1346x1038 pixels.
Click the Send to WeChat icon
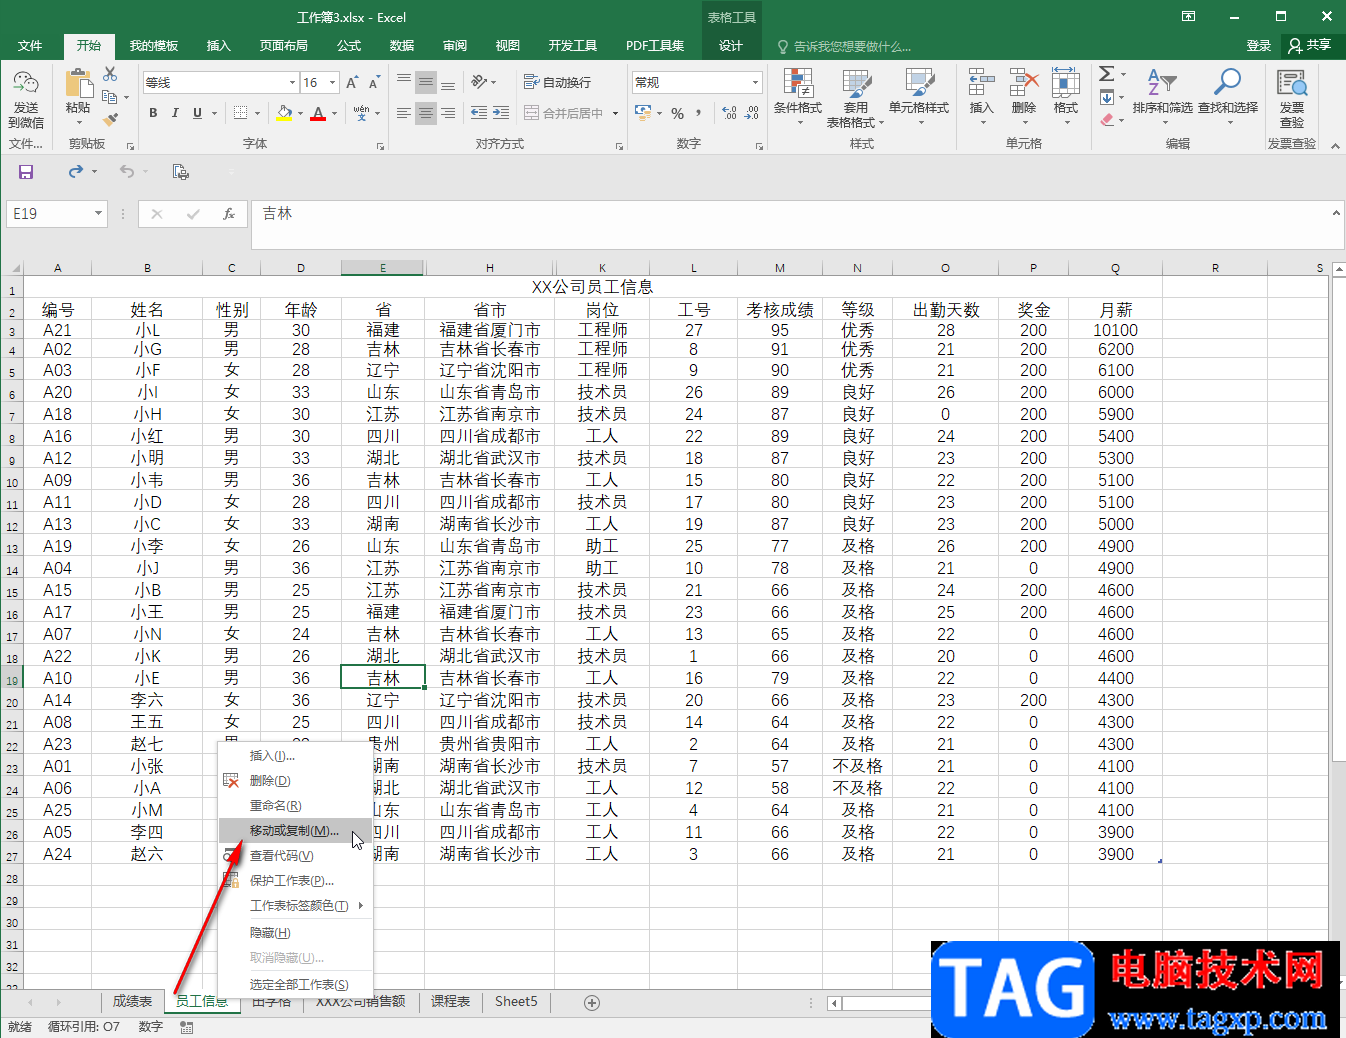pyautogui.click(x=26, y=85)
